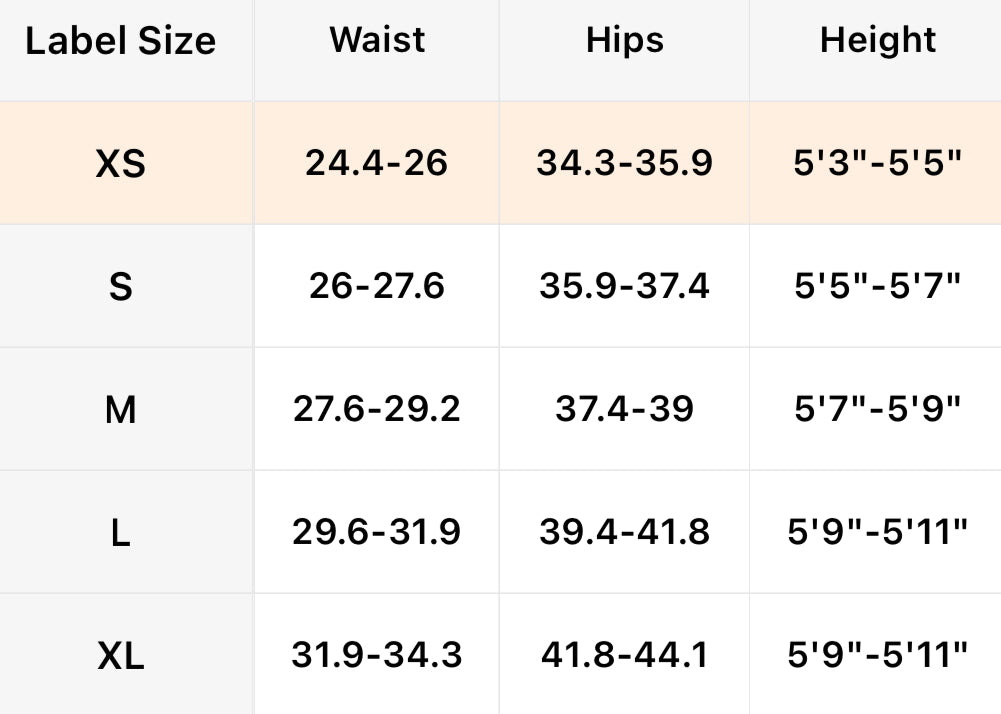Click the XS height value 5'3"-5'5"
1001x714 pixels.
tap(878, 163)
